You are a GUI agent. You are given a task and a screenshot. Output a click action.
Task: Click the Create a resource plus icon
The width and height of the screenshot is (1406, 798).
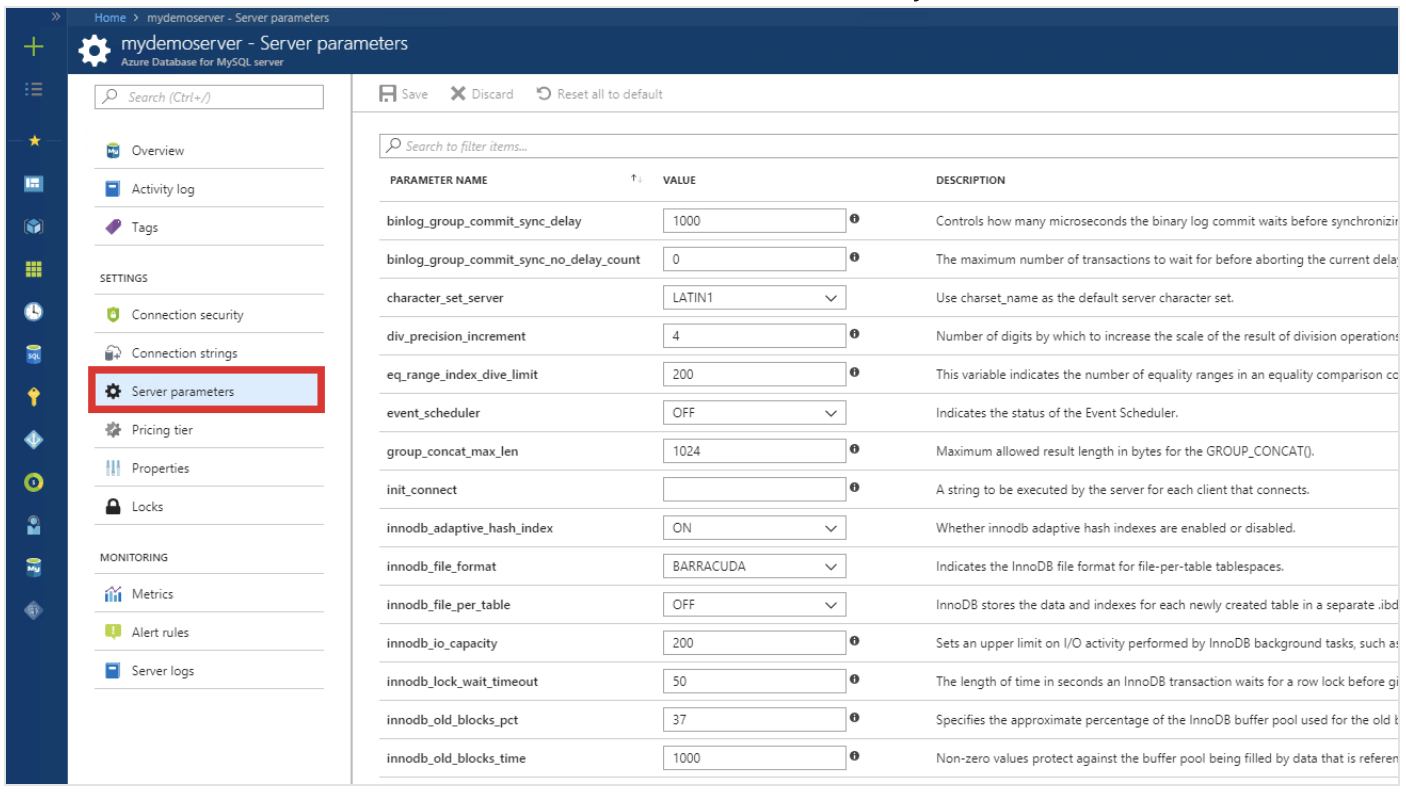pos(33,46)
